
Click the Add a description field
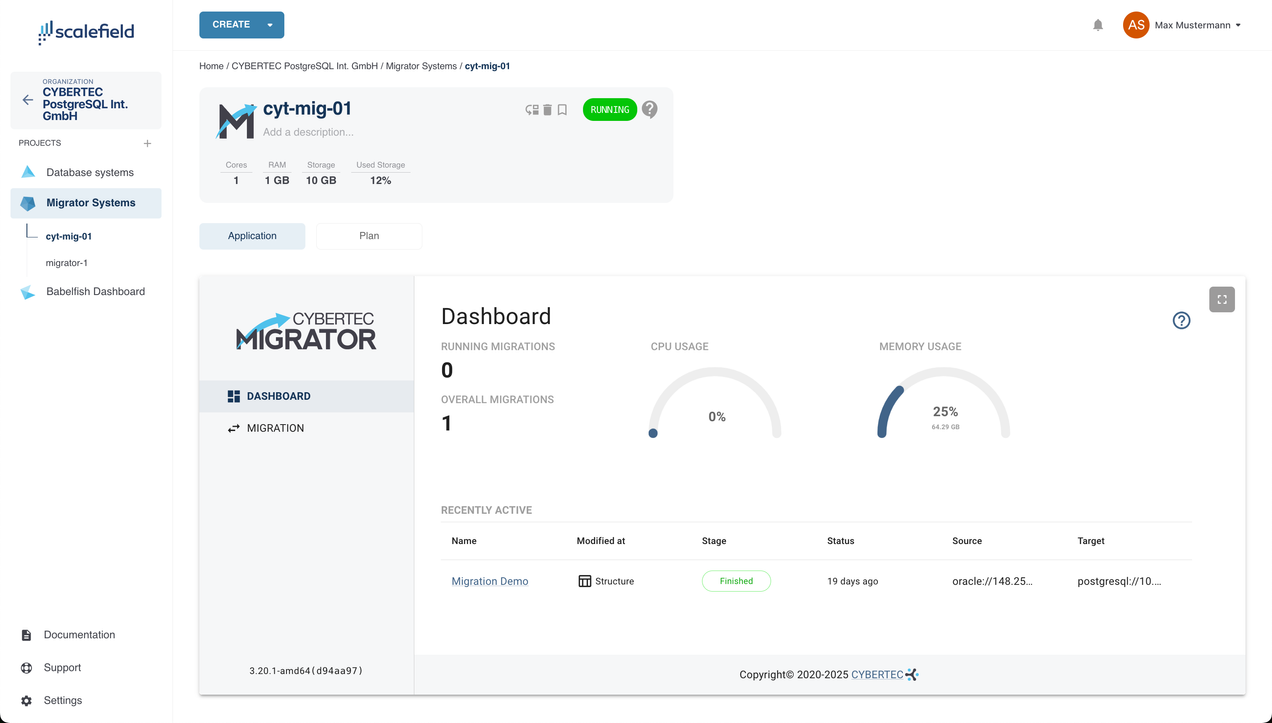coord(308,132)
